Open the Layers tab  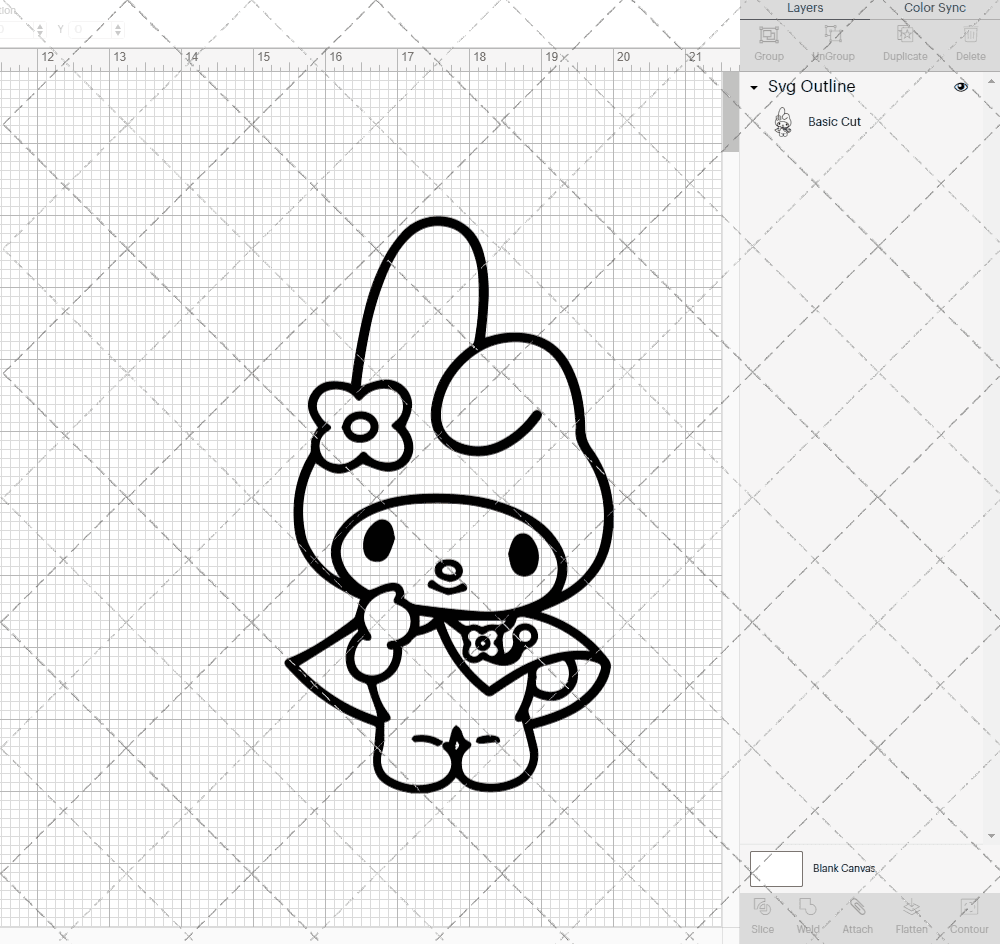(x=804, y=8)
